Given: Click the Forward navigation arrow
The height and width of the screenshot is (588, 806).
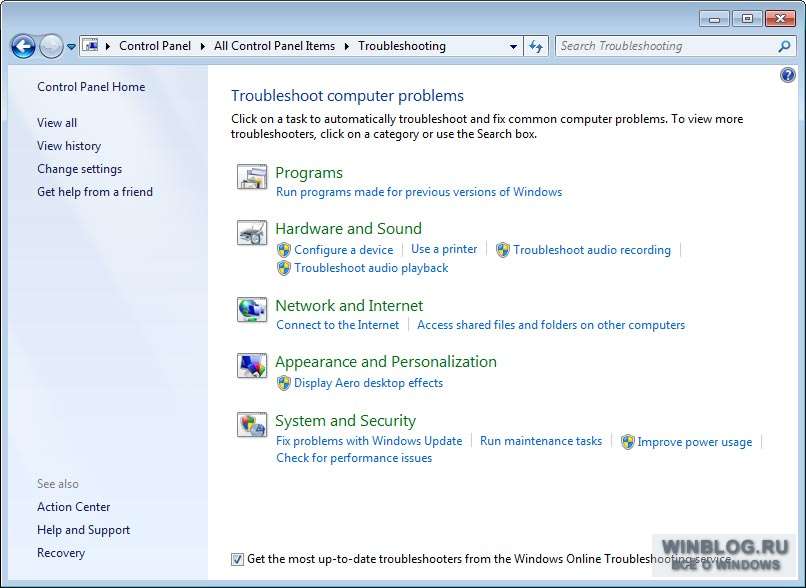Looking at the screenshot, I should 51,47.
